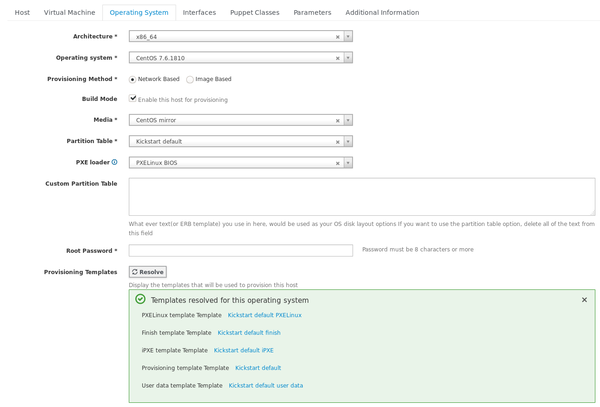Expand the Partition Table dropdown arrow
This screenshot has width=600, height=407.
[x=348, y=142]
